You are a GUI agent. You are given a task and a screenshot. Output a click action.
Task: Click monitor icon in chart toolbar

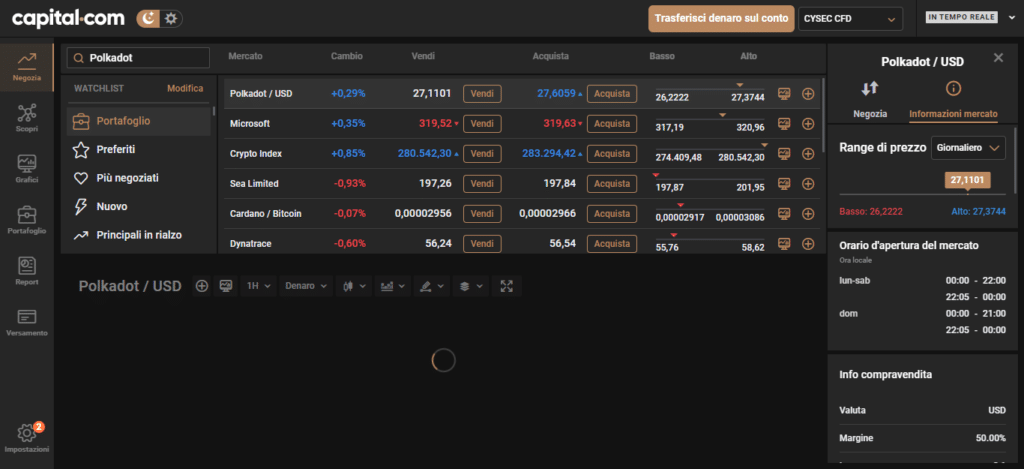pyautogui.click(x=227, y=286)
